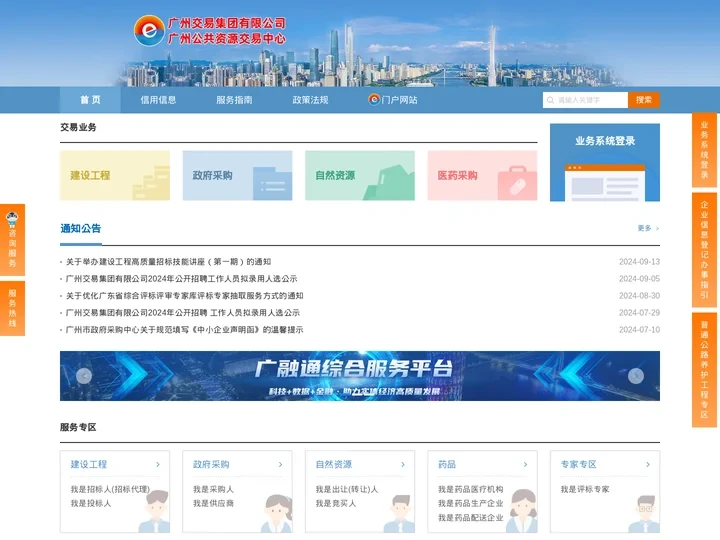Click the orange 搜索 button
Viewport: 720px width, 540px height.
pyautogui.click(x=644, y=100)
